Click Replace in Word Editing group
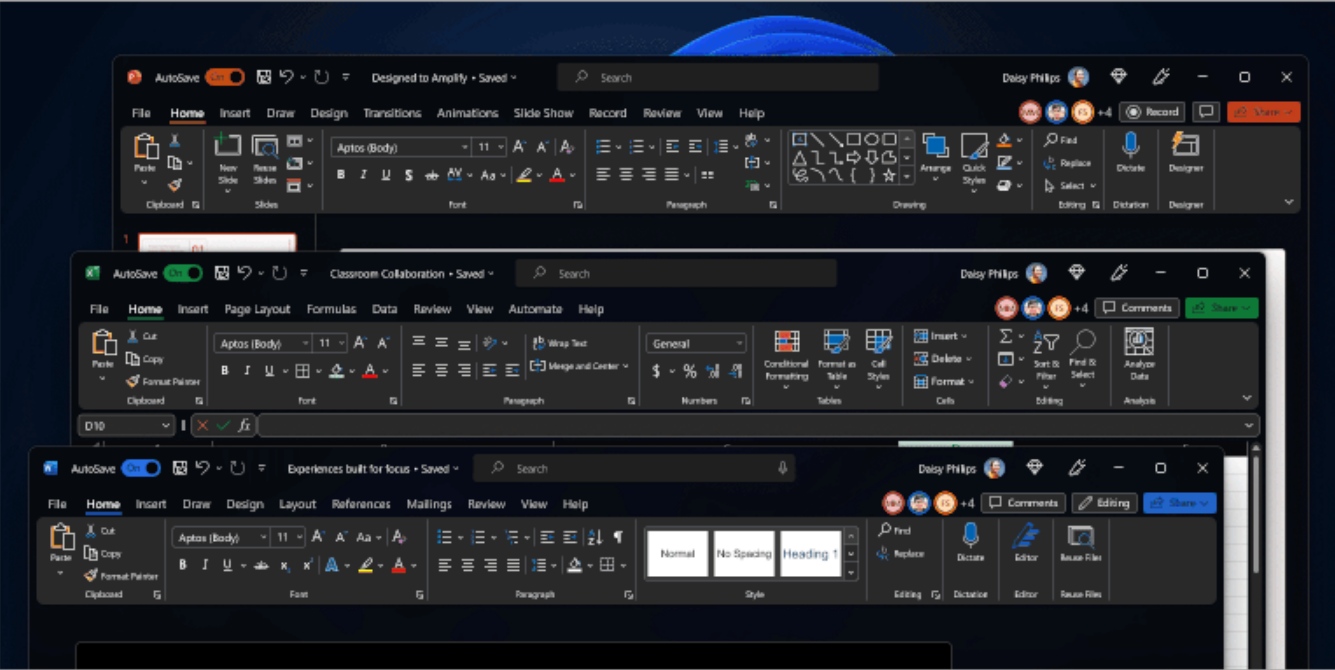This screenshot has height=670, width=1335. point(900,553)
